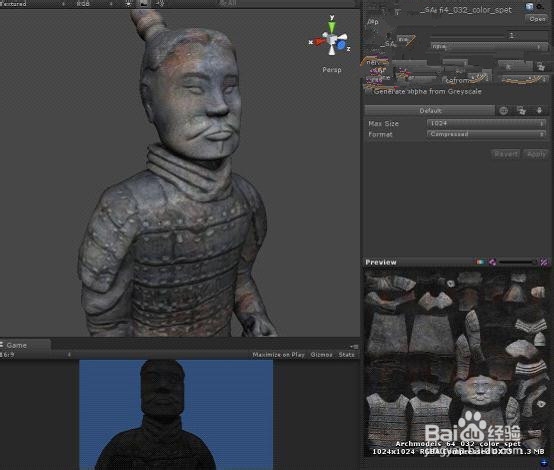Image resolution: width=554 pixels, height=470 pixels.
Task: Open the Textured draw mode dropdown
Action: coord(34,4)
